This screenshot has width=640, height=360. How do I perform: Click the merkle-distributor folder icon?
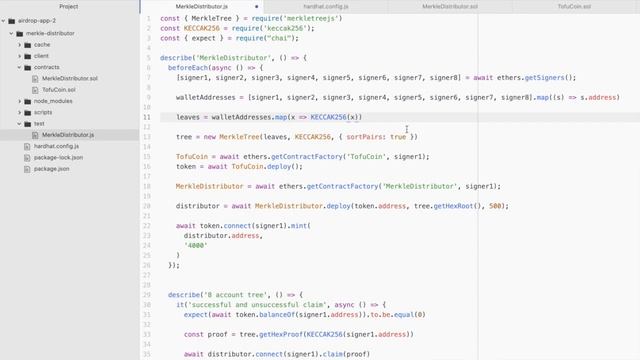pyautogui.click(x=20, y=33)
